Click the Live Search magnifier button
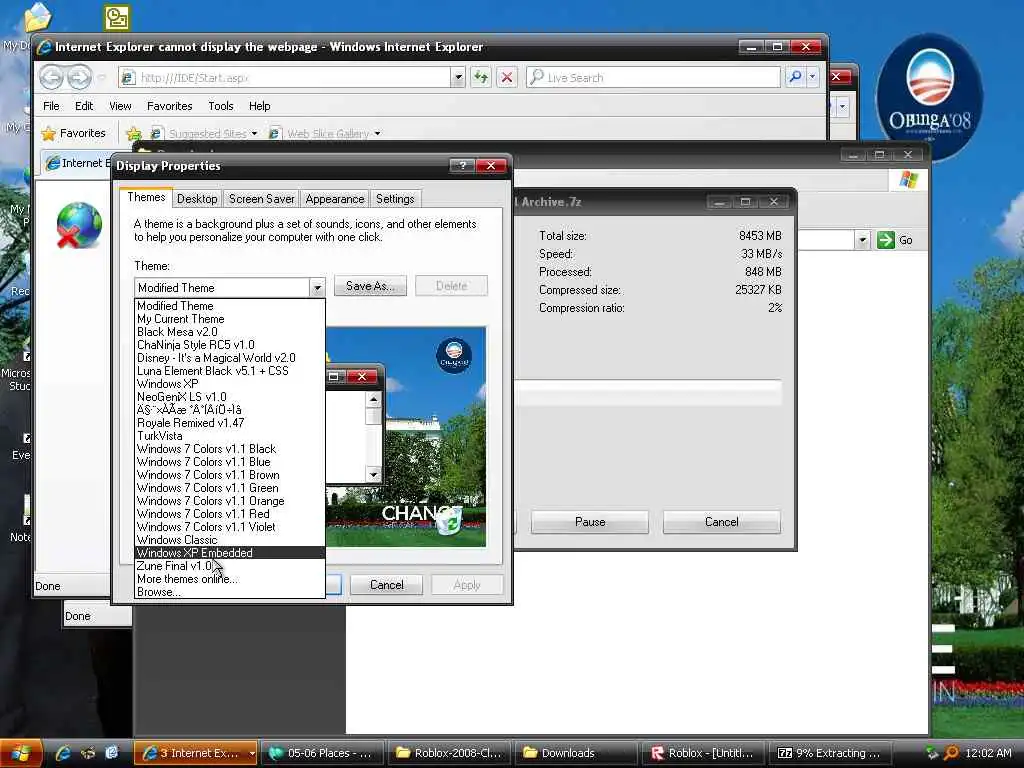1024x768 pixels. (x=795, y=77)
